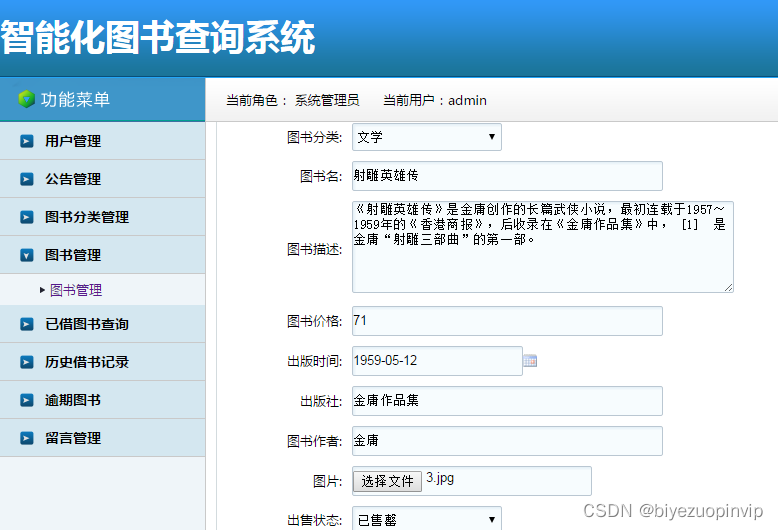Click the 图书作者 field with 金庸
The width and height of the screenshot is (778, 530).
[x=507, y=441]
